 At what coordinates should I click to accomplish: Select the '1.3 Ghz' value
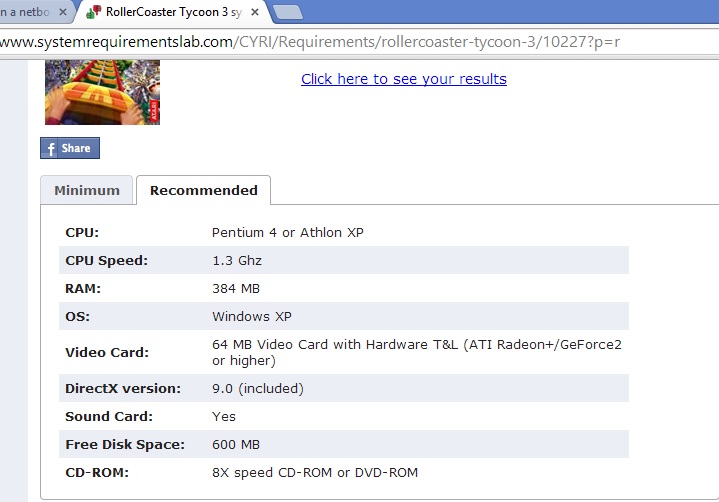click(x=237, y=260)
